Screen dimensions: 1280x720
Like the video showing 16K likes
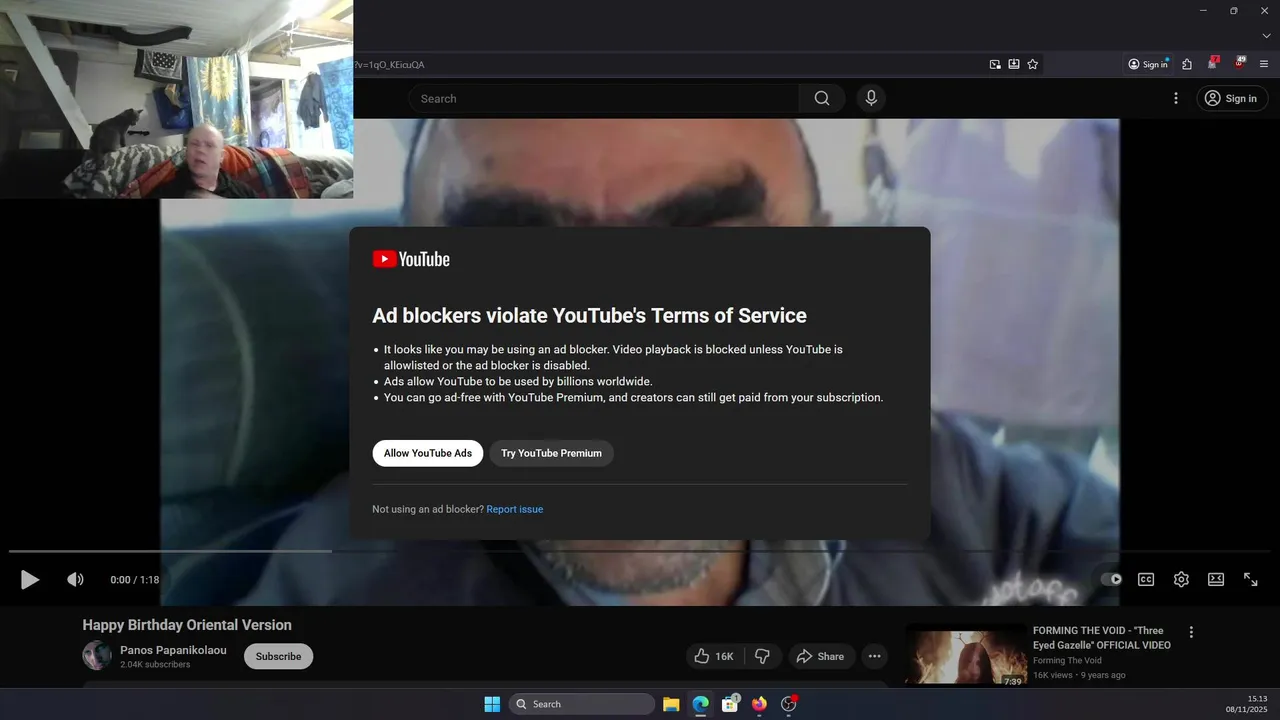coord(714,656)
